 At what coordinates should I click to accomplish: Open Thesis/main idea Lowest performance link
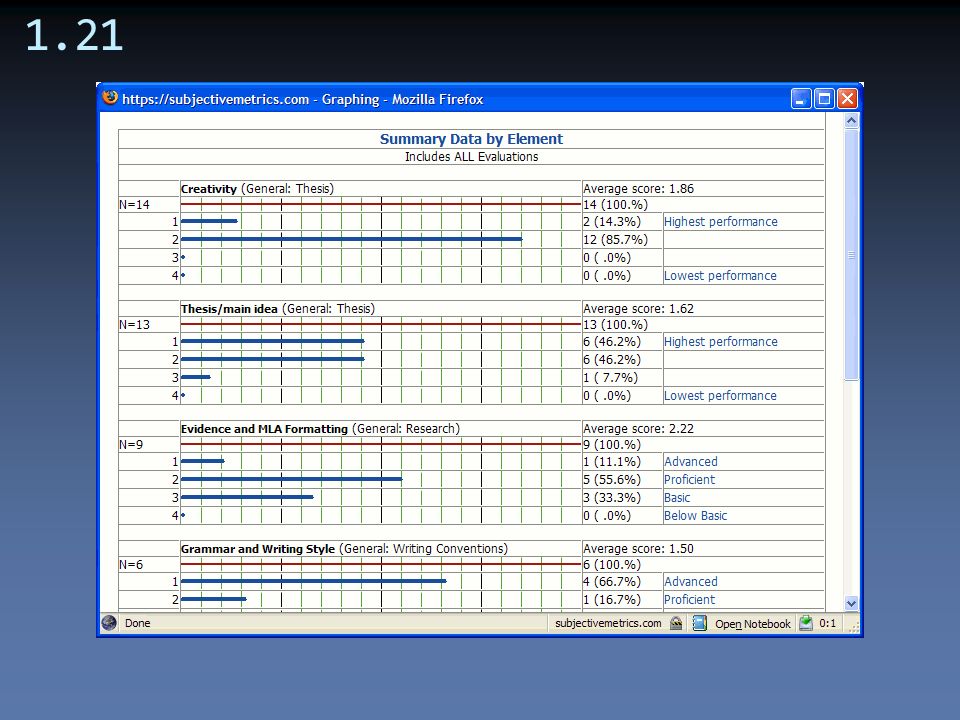coord(720,396)
